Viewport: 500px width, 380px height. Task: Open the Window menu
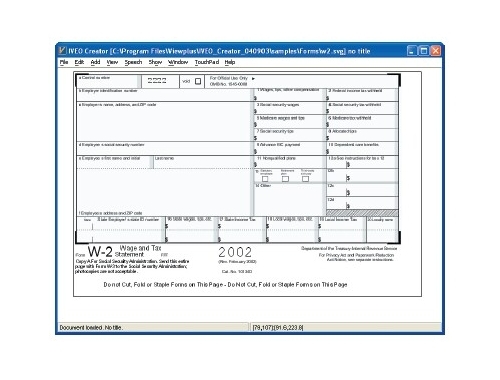coord(178,62)
